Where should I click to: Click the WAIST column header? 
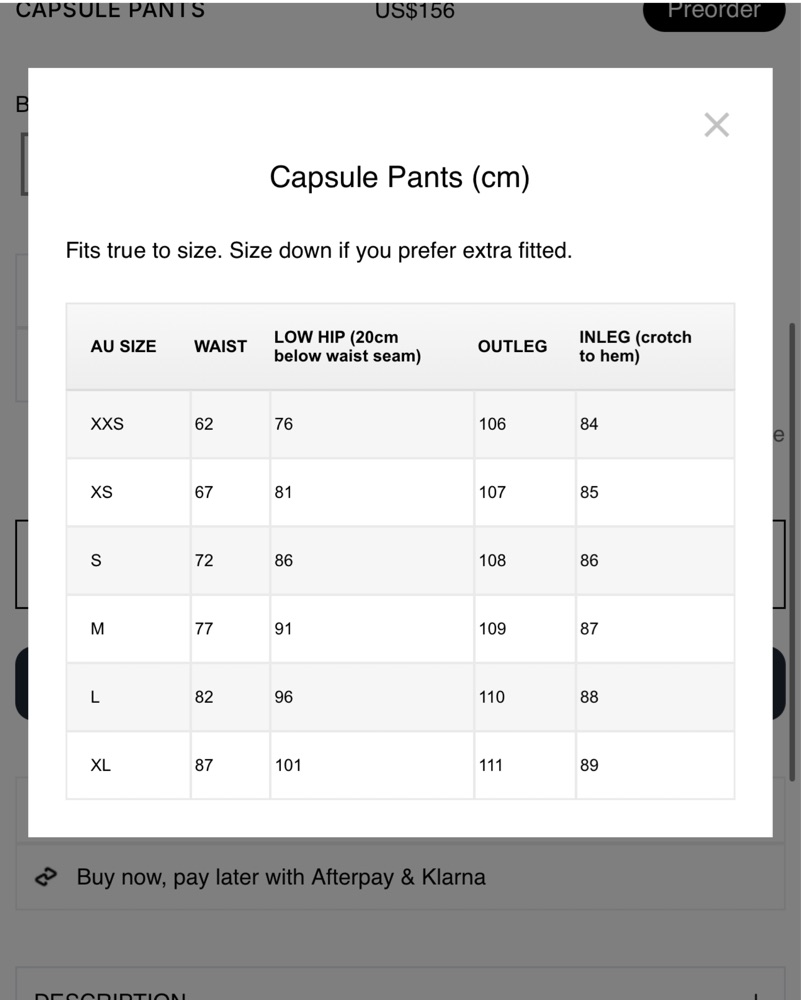(220, 346)
